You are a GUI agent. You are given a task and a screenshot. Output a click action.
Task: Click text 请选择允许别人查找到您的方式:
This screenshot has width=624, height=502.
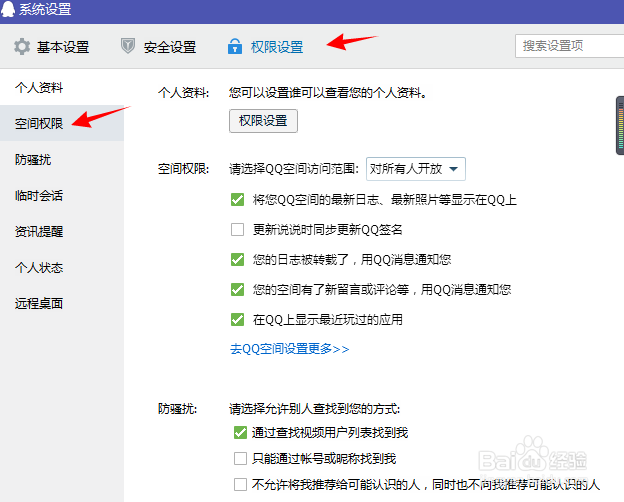(x=315, y=409)
